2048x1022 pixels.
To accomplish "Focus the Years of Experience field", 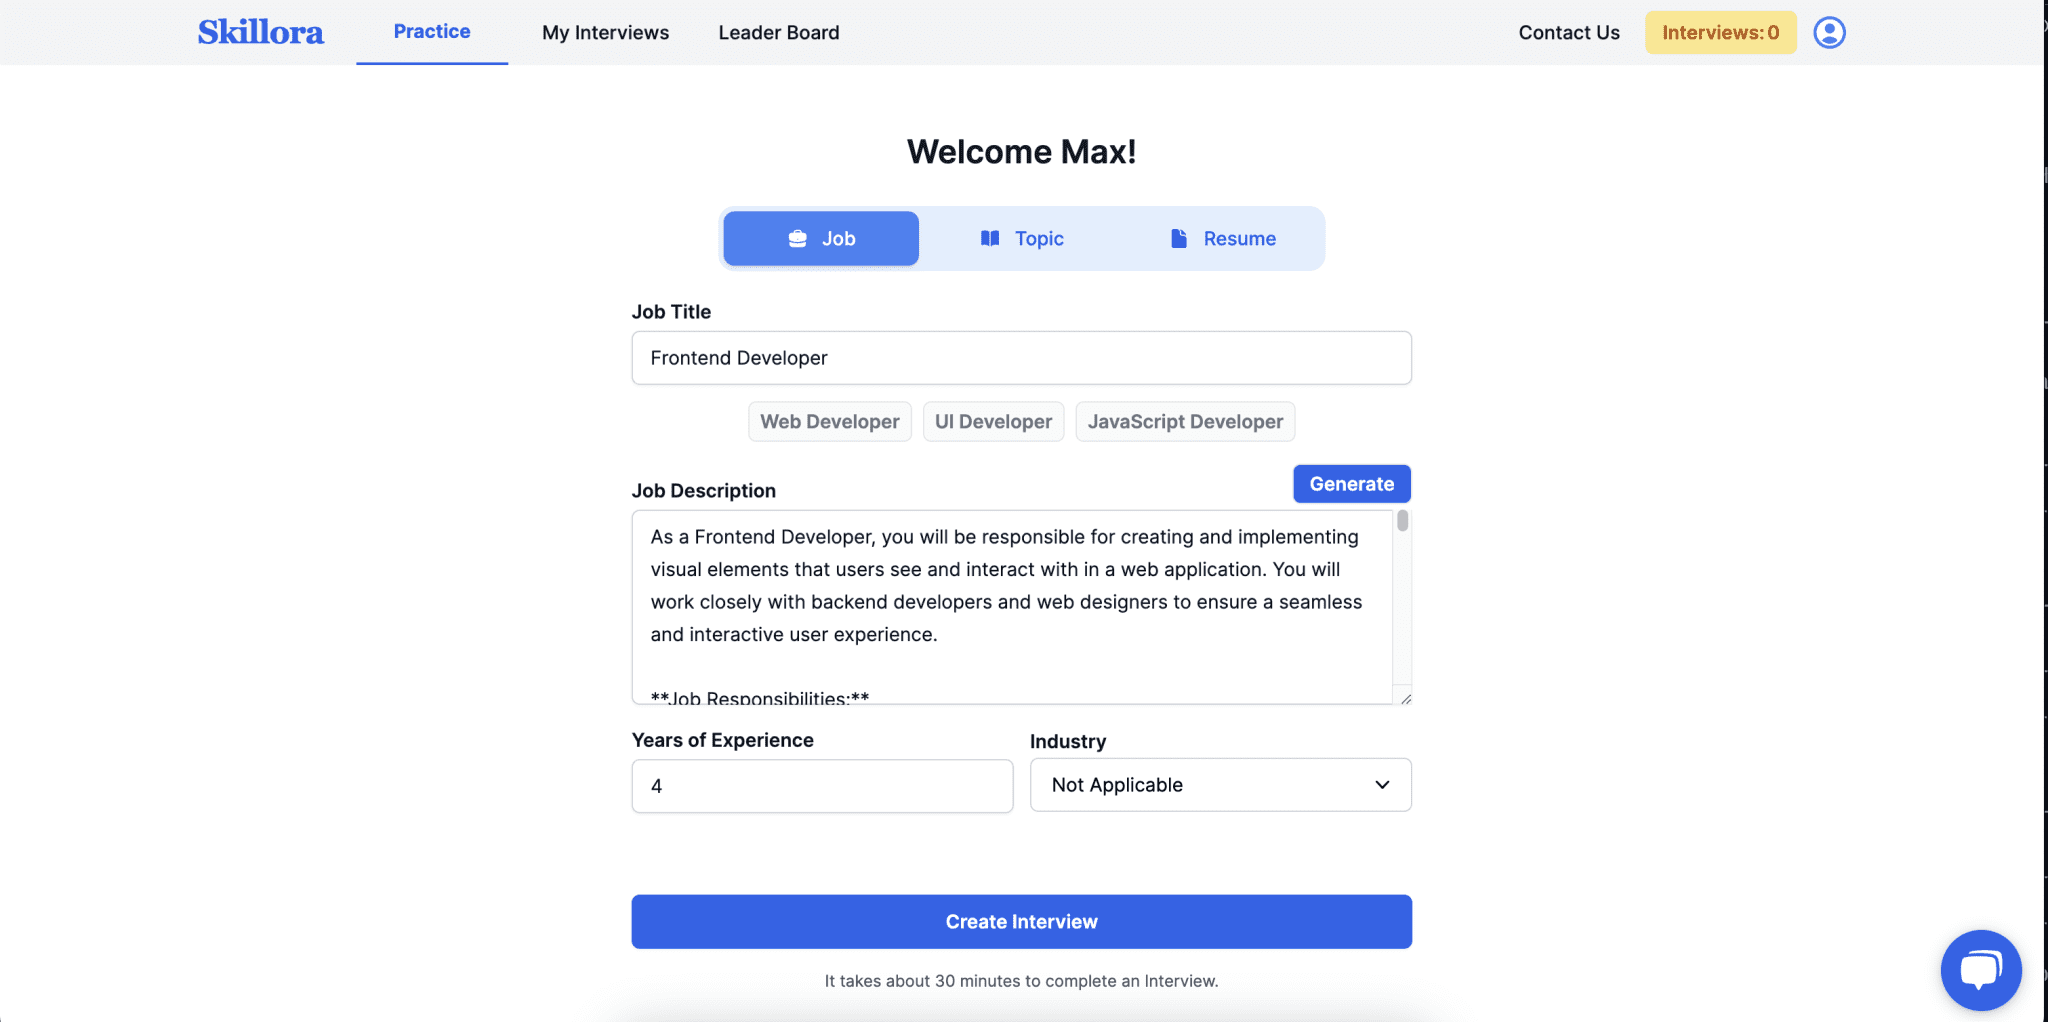I will coord(822,786).
